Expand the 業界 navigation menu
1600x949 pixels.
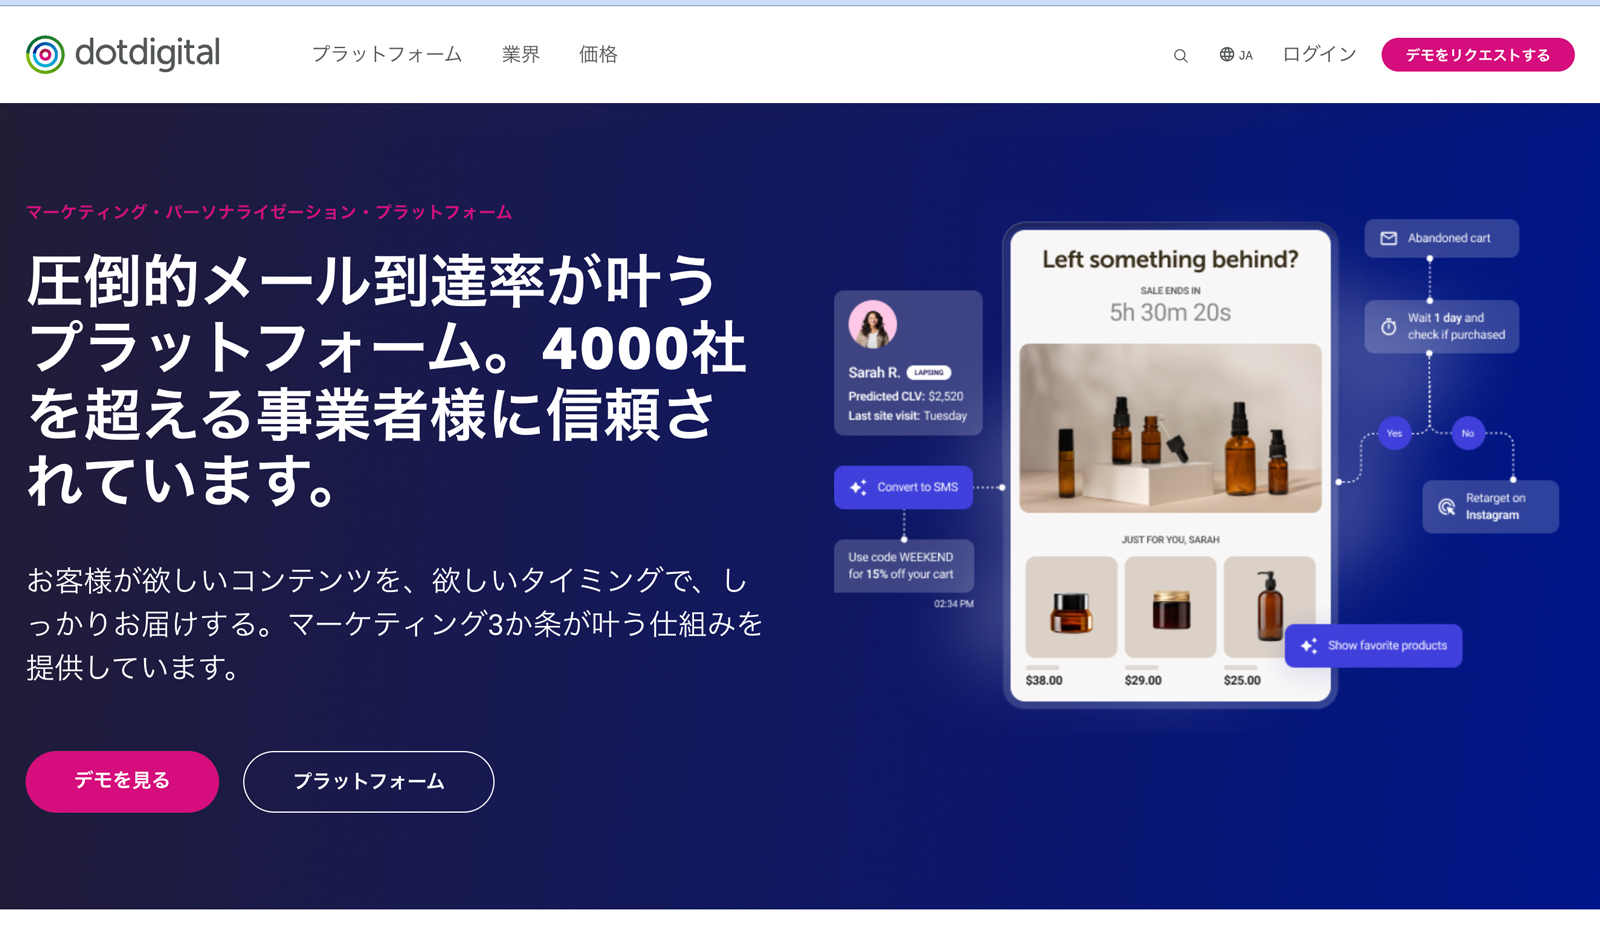coord(520,55)
